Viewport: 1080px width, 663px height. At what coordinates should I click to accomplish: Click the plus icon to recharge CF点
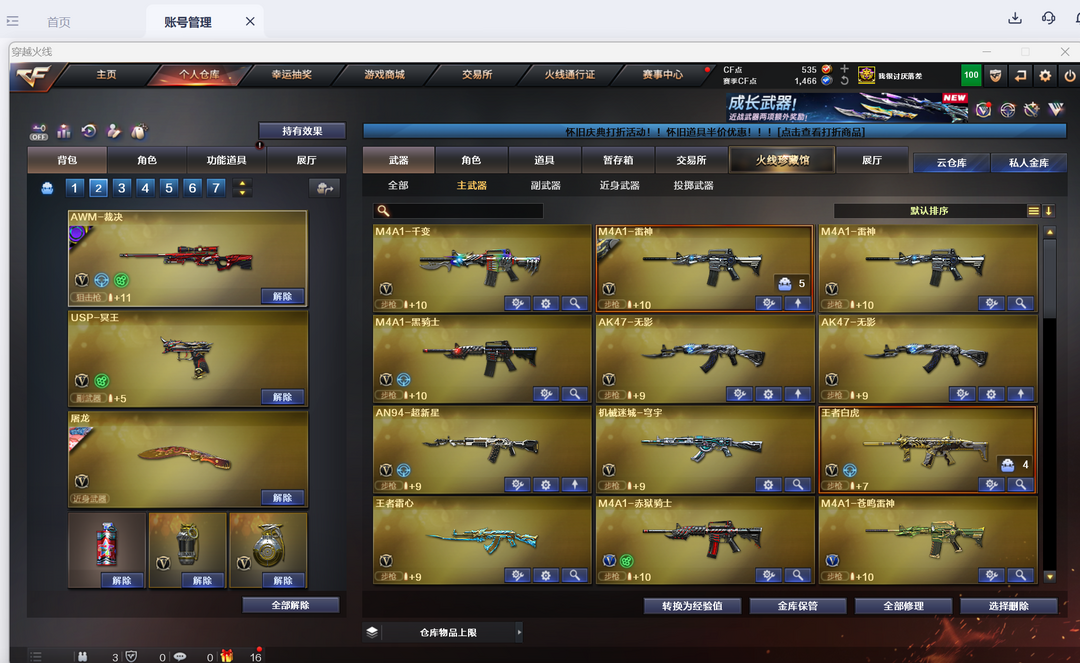[844, 69]
